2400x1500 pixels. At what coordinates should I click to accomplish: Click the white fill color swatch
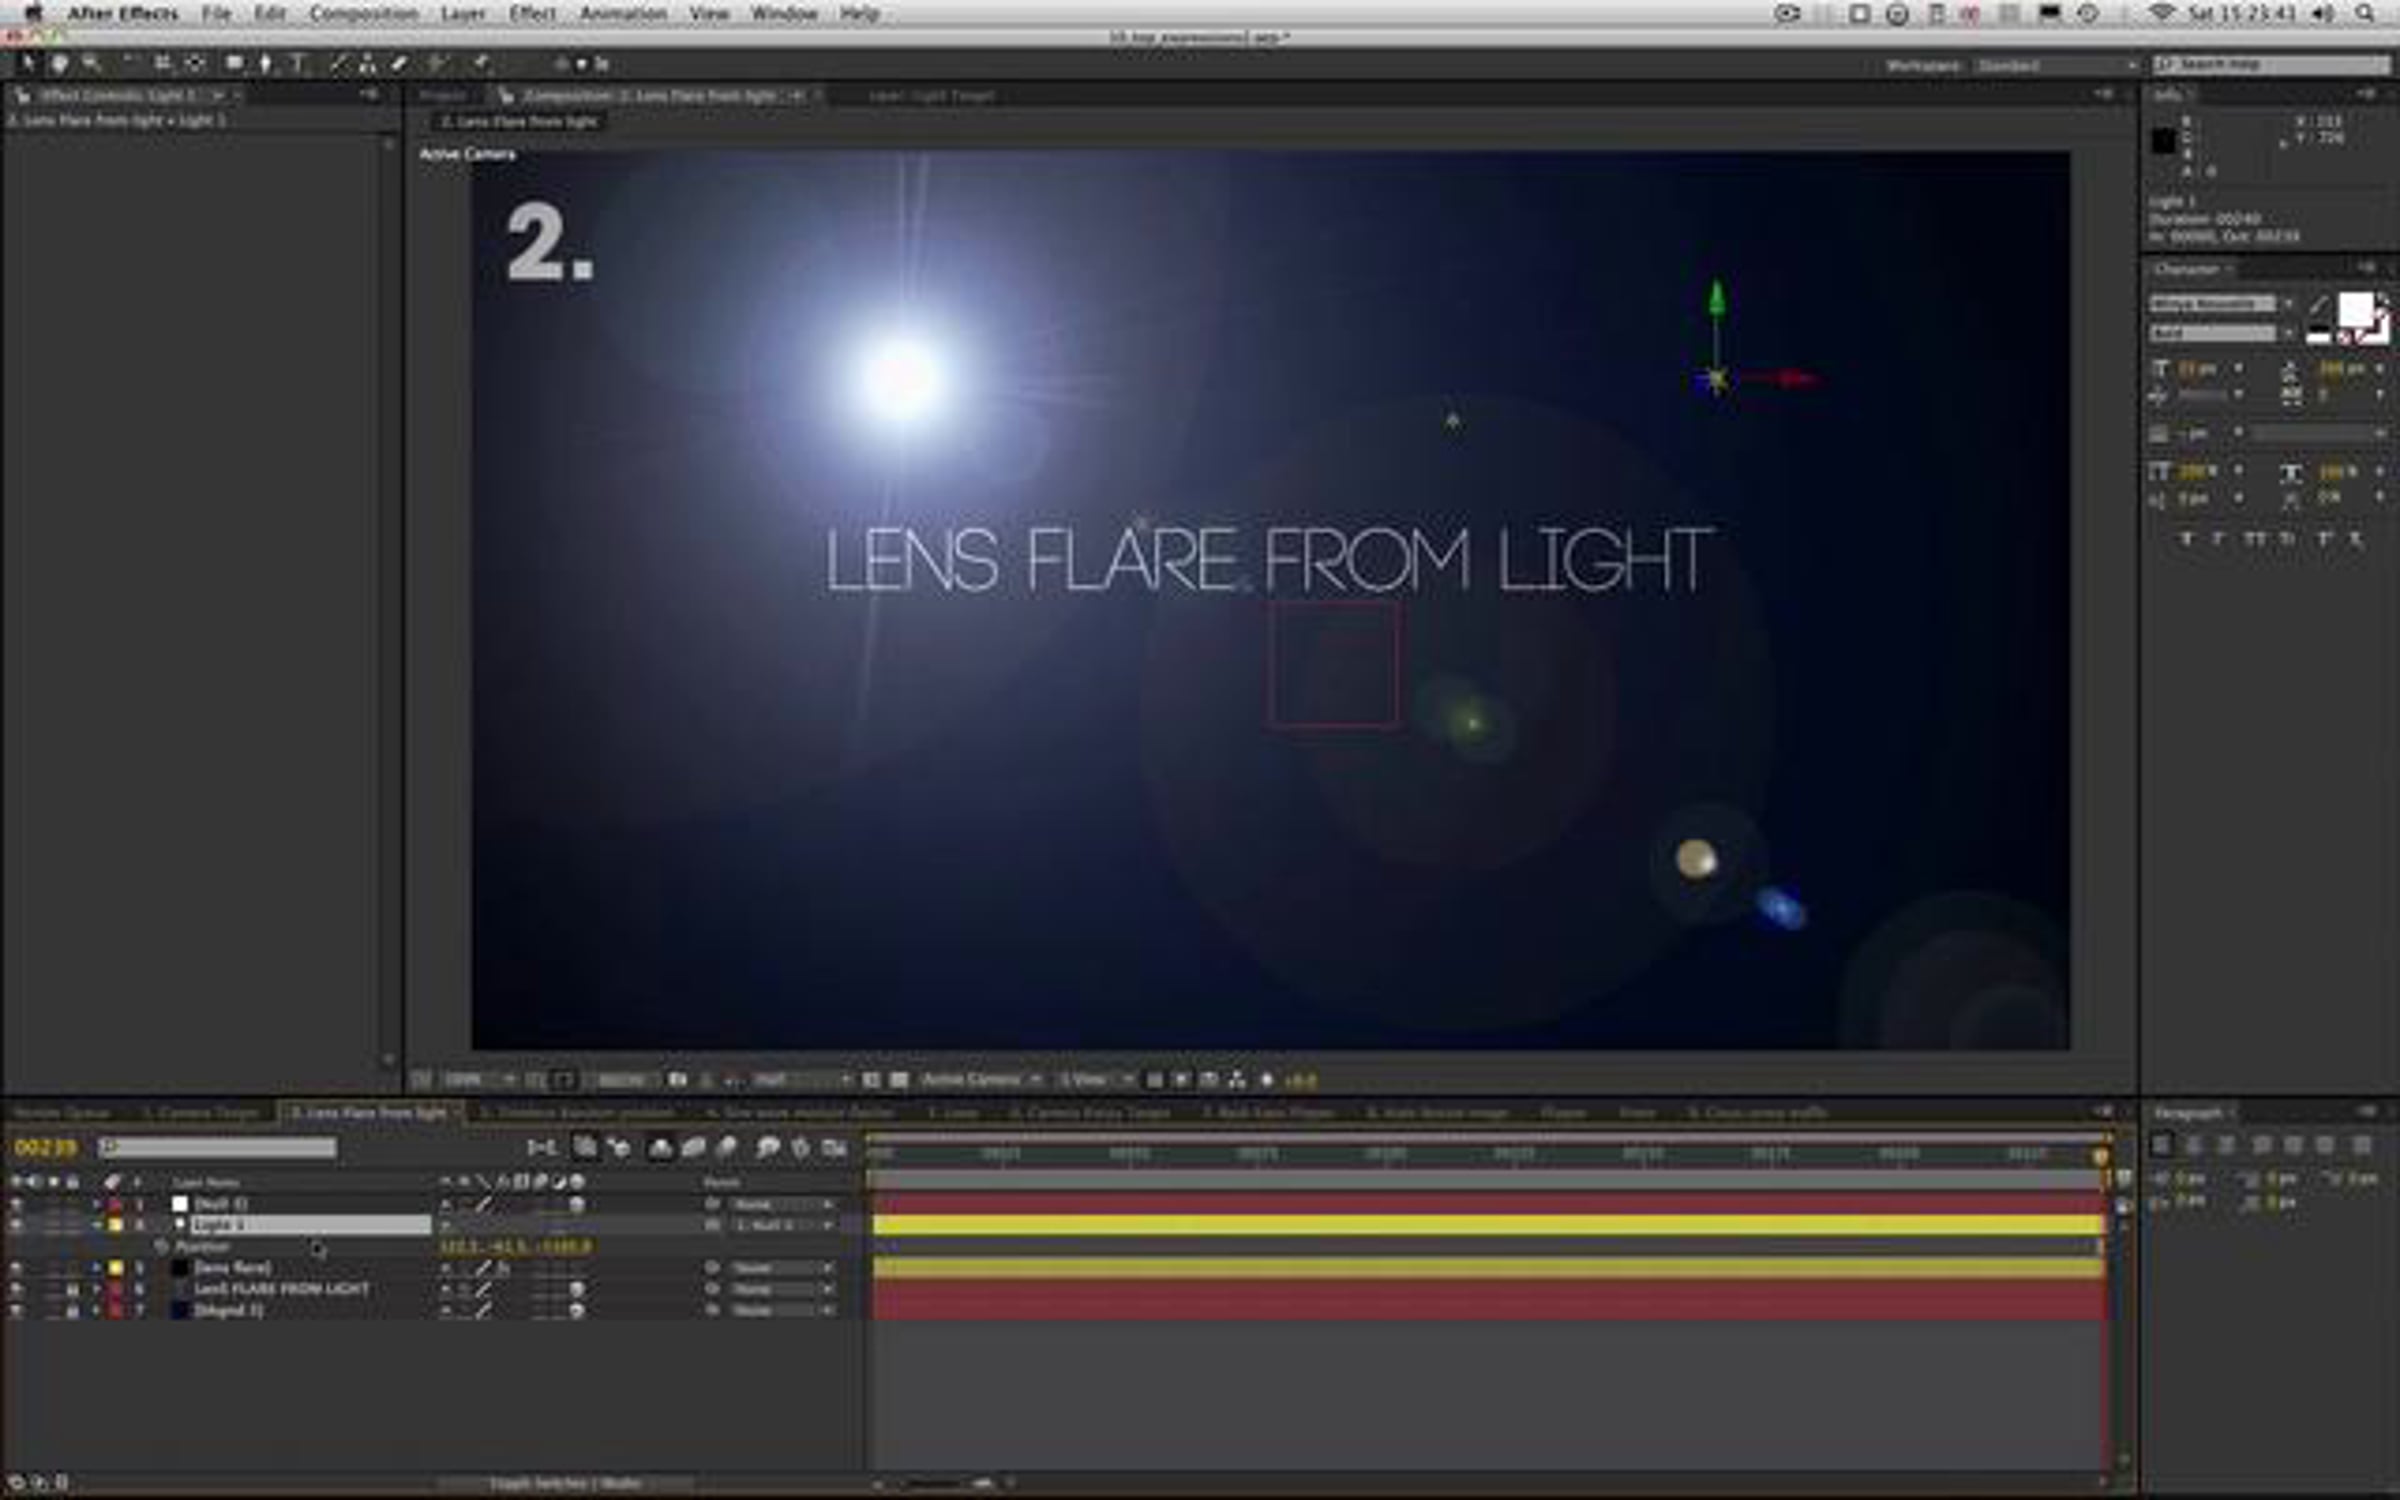(2354, 310)
